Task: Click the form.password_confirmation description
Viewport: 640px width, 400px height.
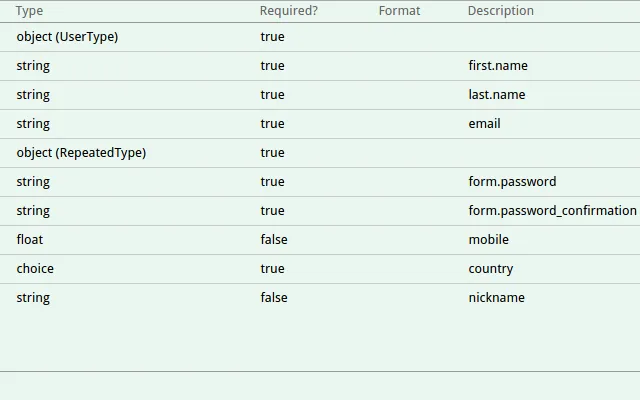Action: coord(552,211)
